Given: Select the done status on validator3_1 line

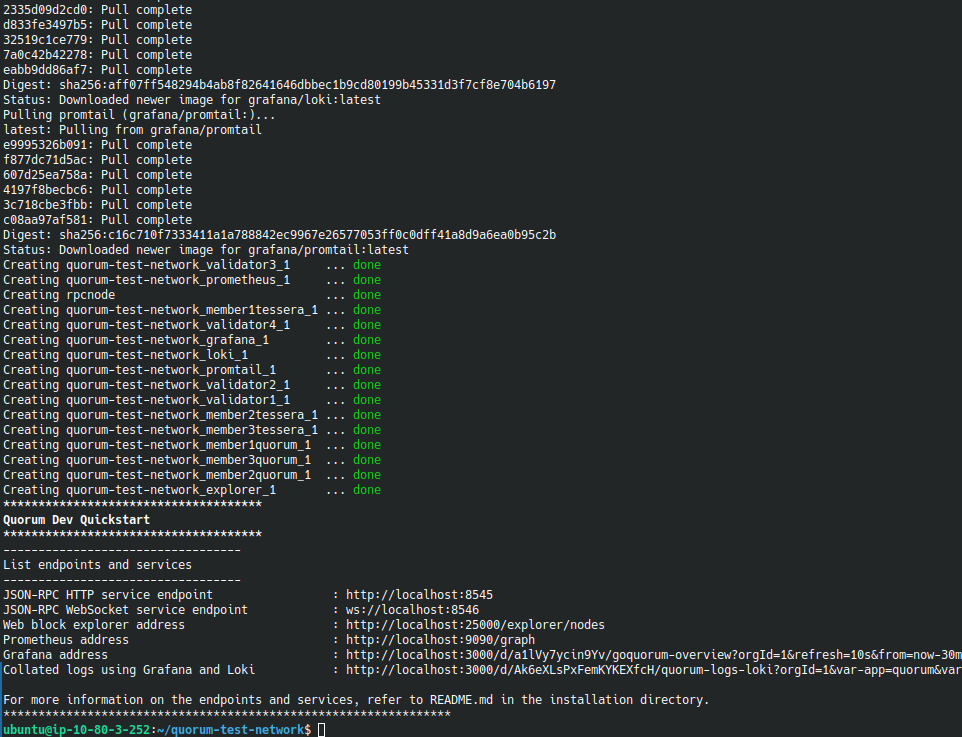Looking at the screenshot, I should click(x=367, y=264).
